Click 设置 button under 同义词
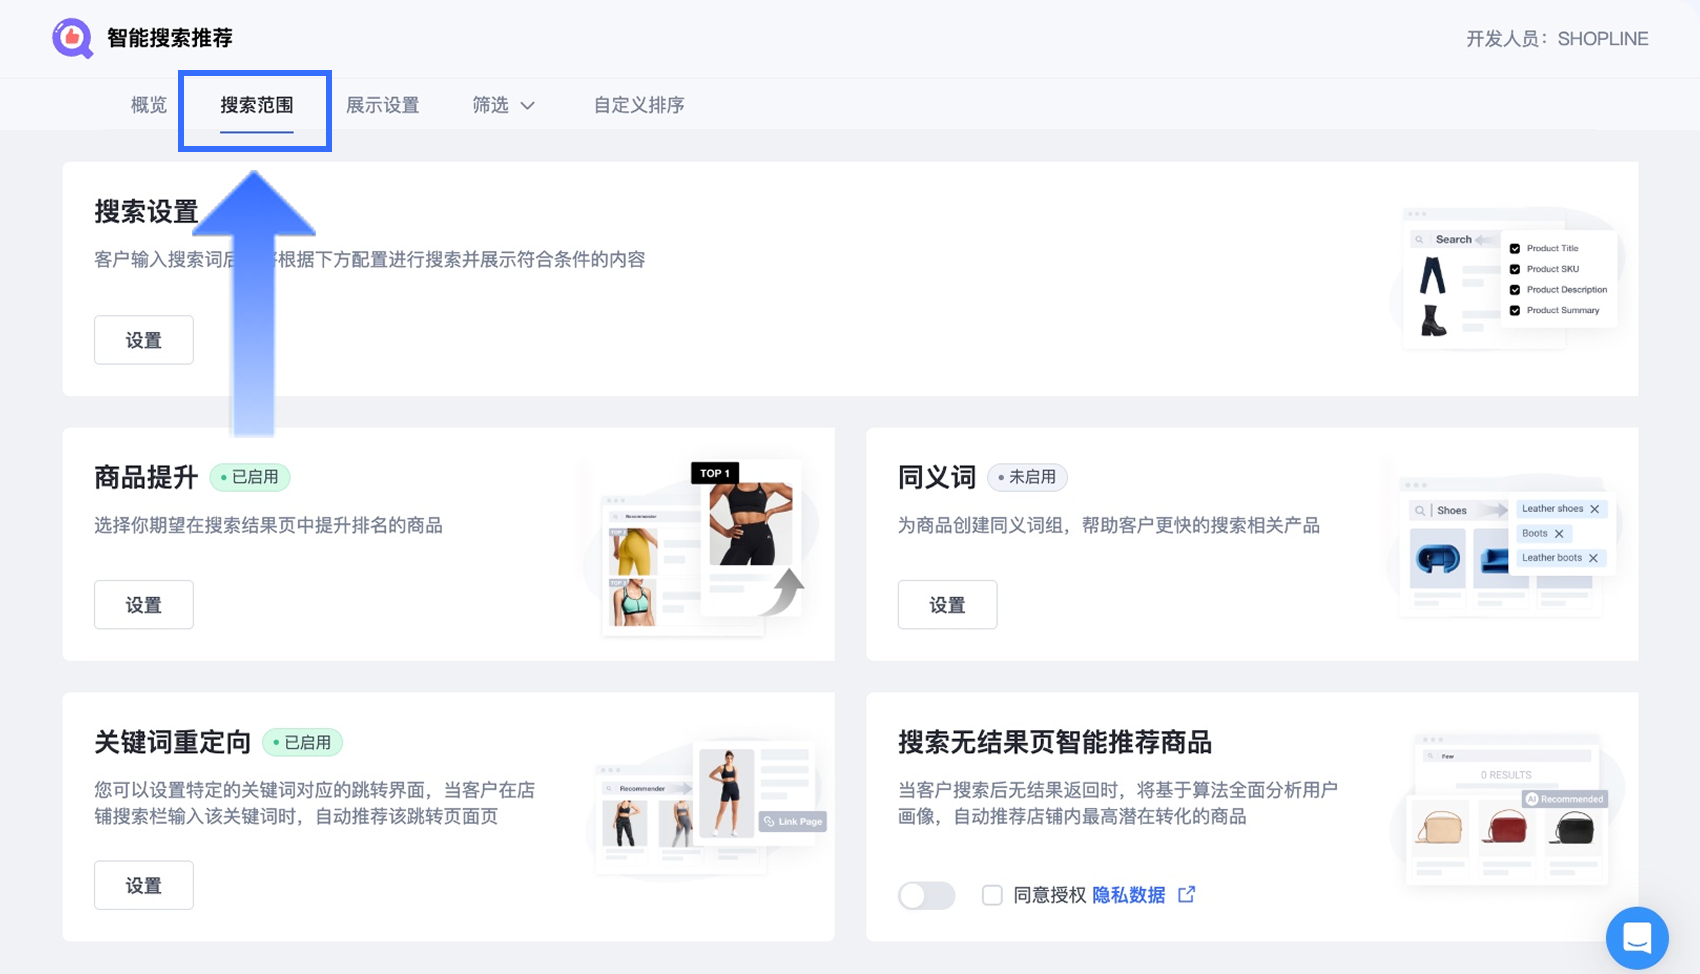 pyautogui.click(x=948, y=605)
